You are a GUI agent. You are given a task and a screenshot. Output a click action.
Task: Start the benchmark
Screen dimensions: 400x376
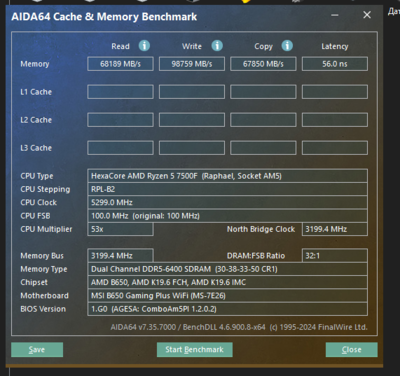pos(195,350)
